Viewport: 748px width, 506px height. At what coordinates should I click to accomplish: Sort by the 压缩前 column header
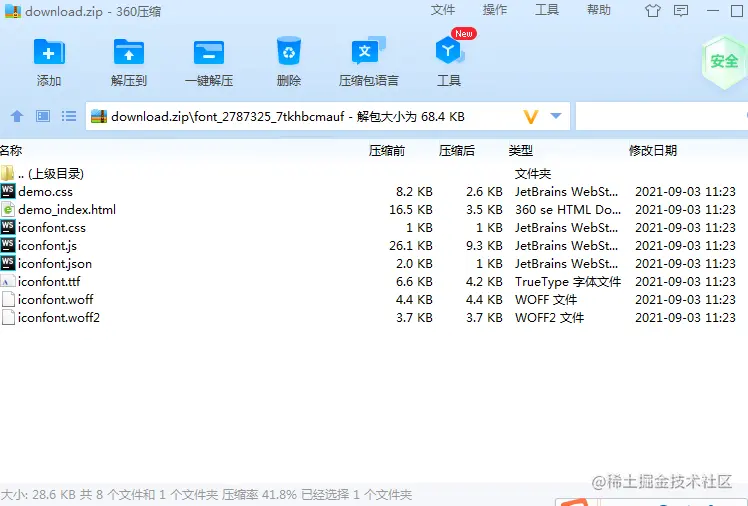point(386,151)
